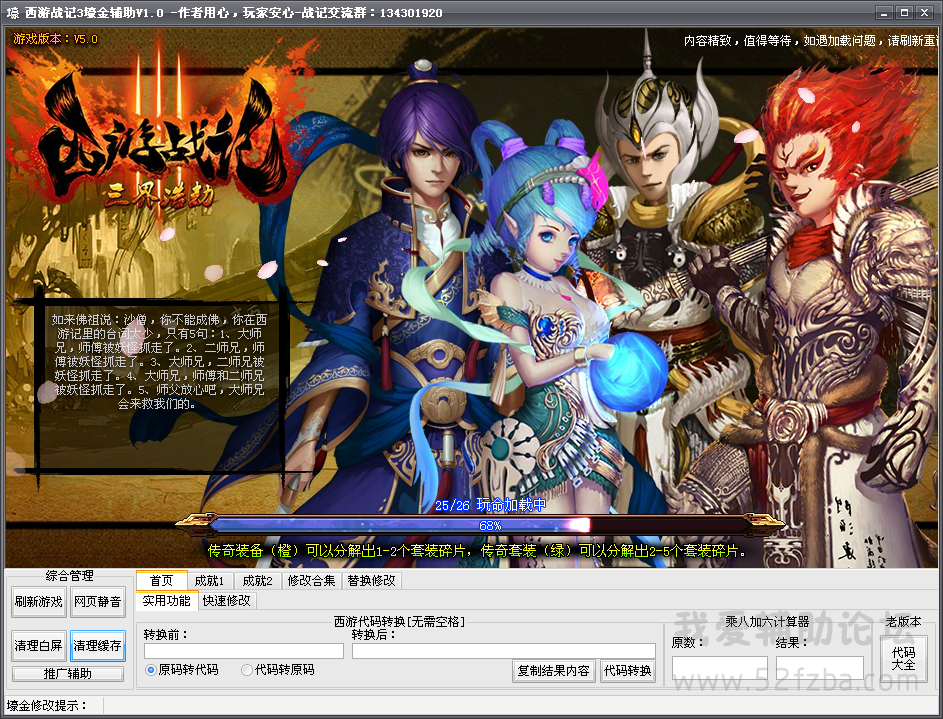The image size is (943, 719).
Task: Click the 内容精致，值得等待 notice text
Action: click(x=811, y=41)
